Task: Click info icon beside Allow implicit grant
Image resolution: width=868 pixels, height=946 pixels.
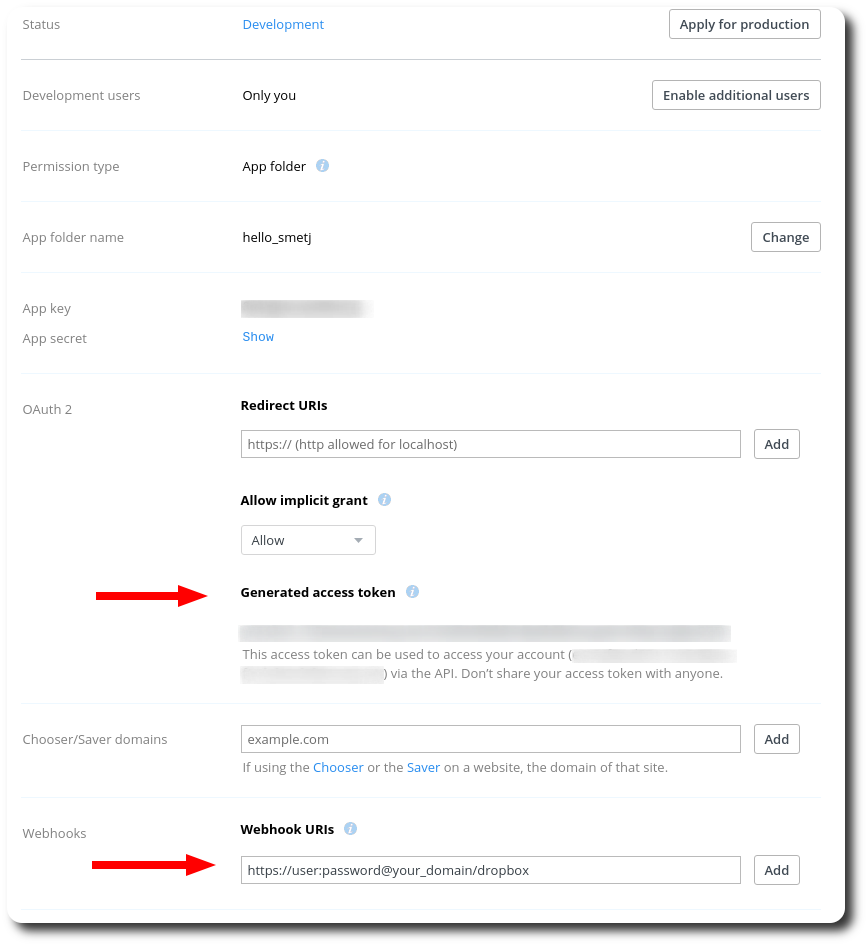Action: tap(384, 500)
